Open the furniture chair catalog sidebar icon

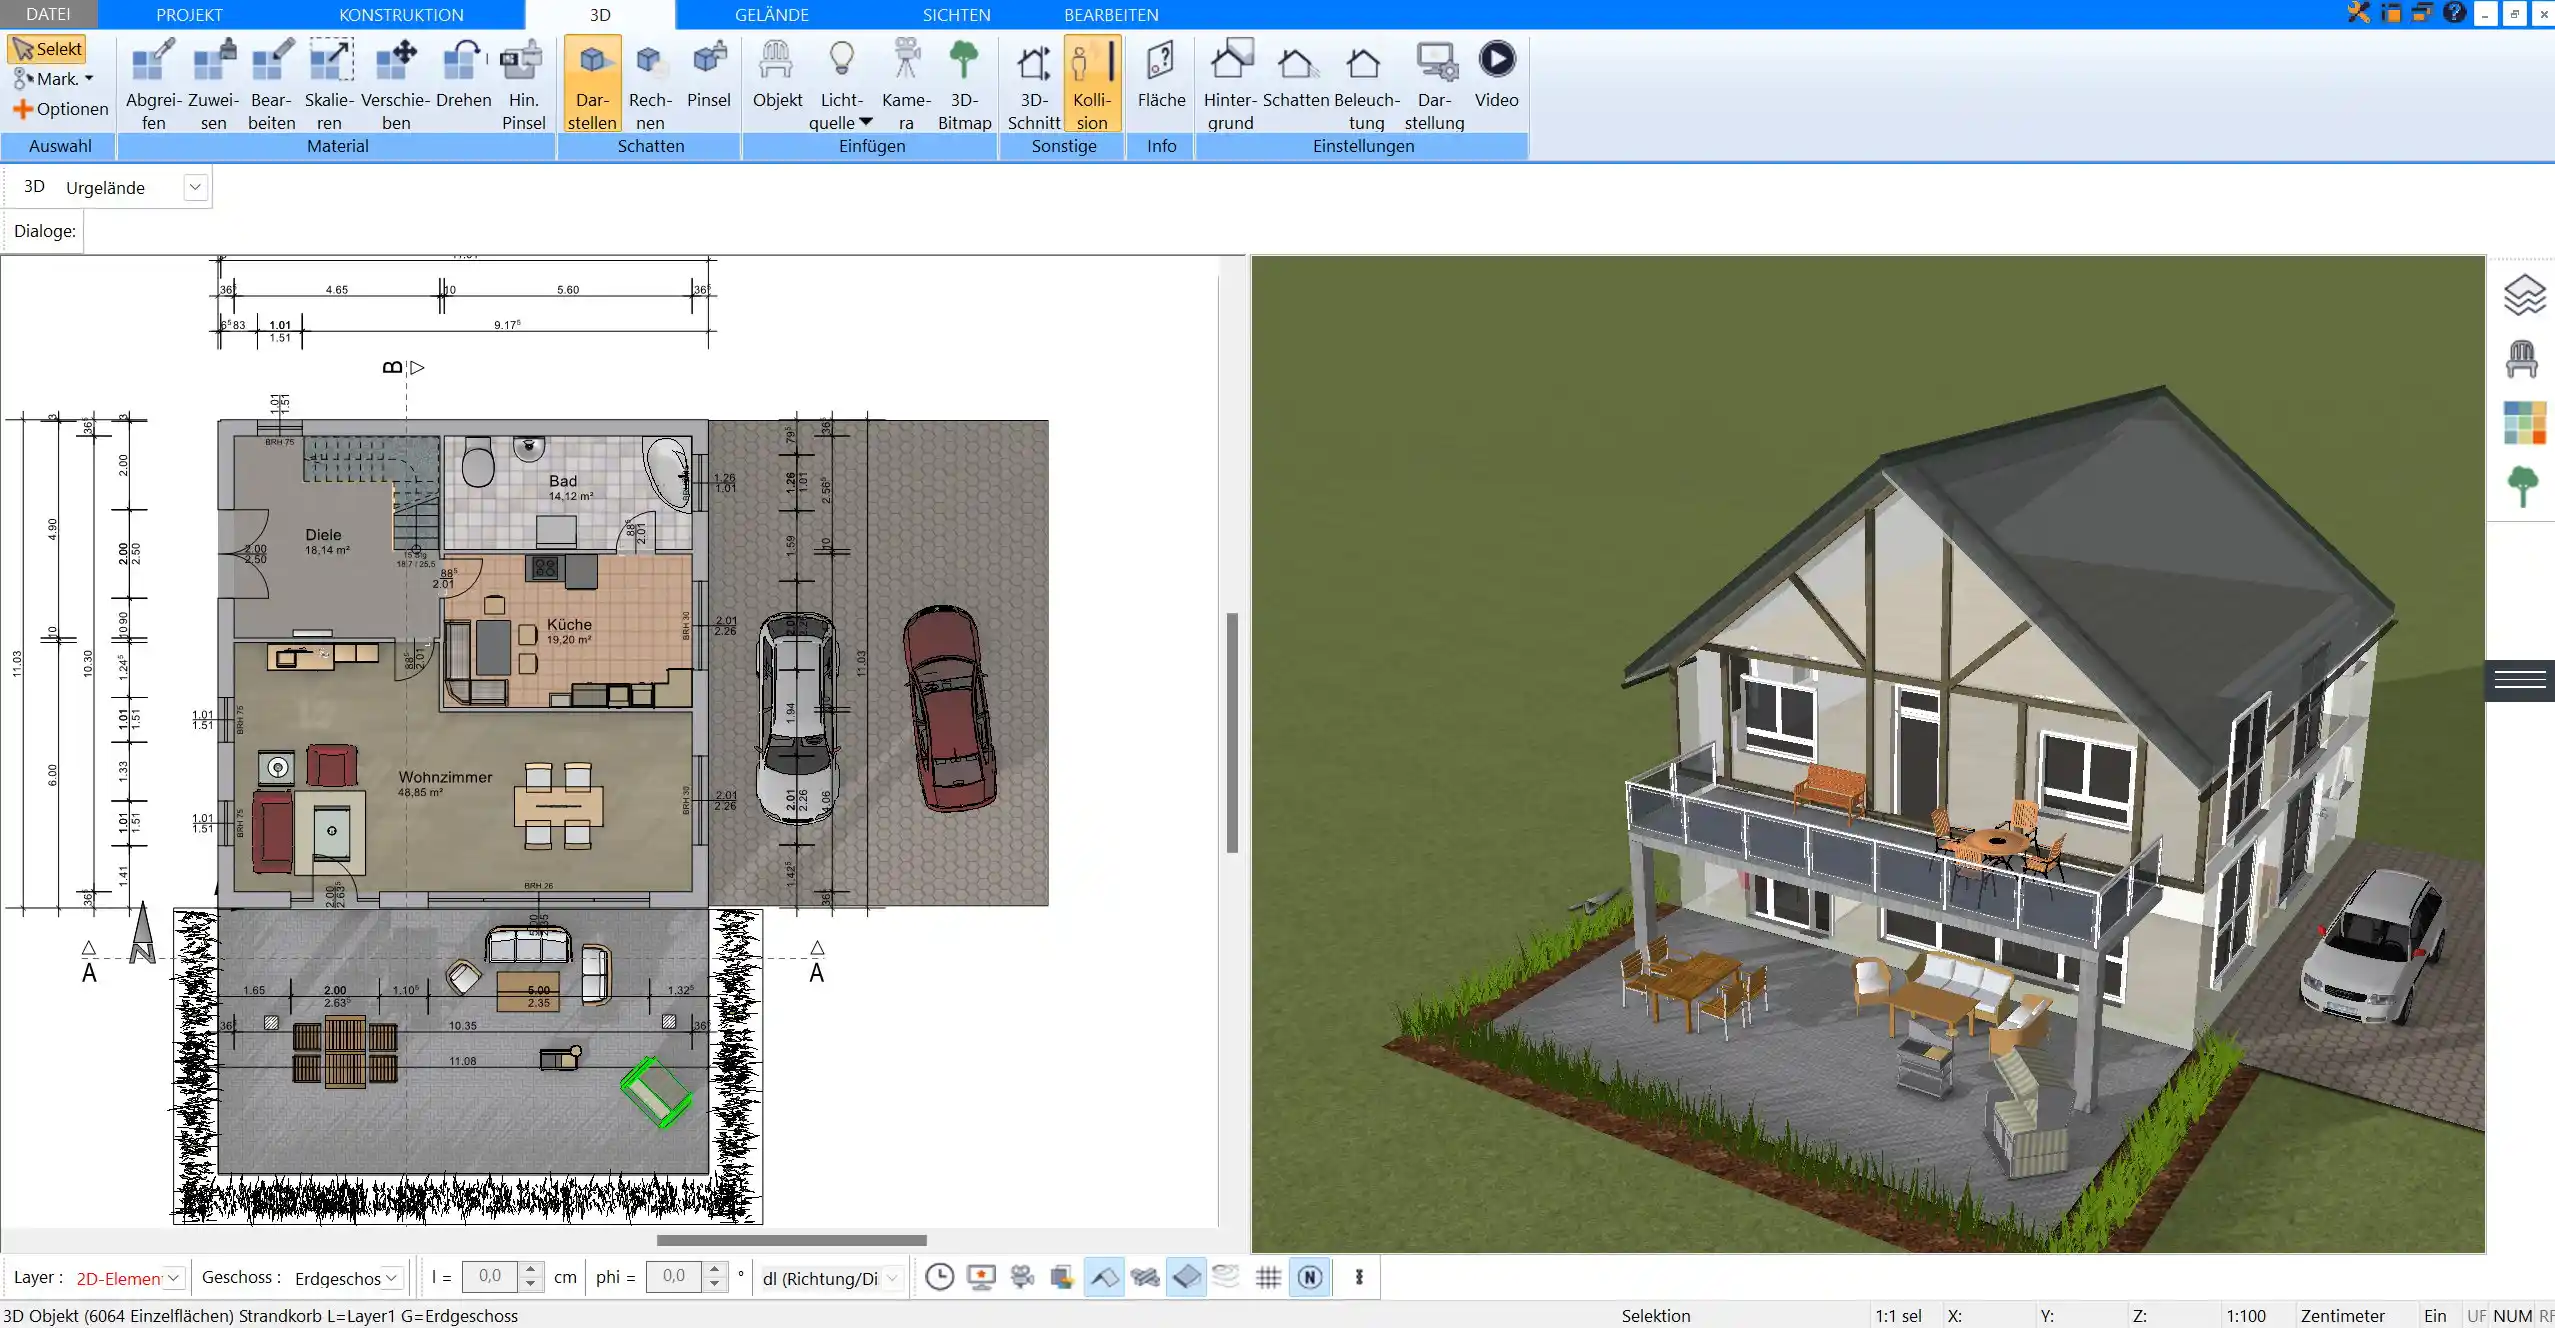[2521, 359]
